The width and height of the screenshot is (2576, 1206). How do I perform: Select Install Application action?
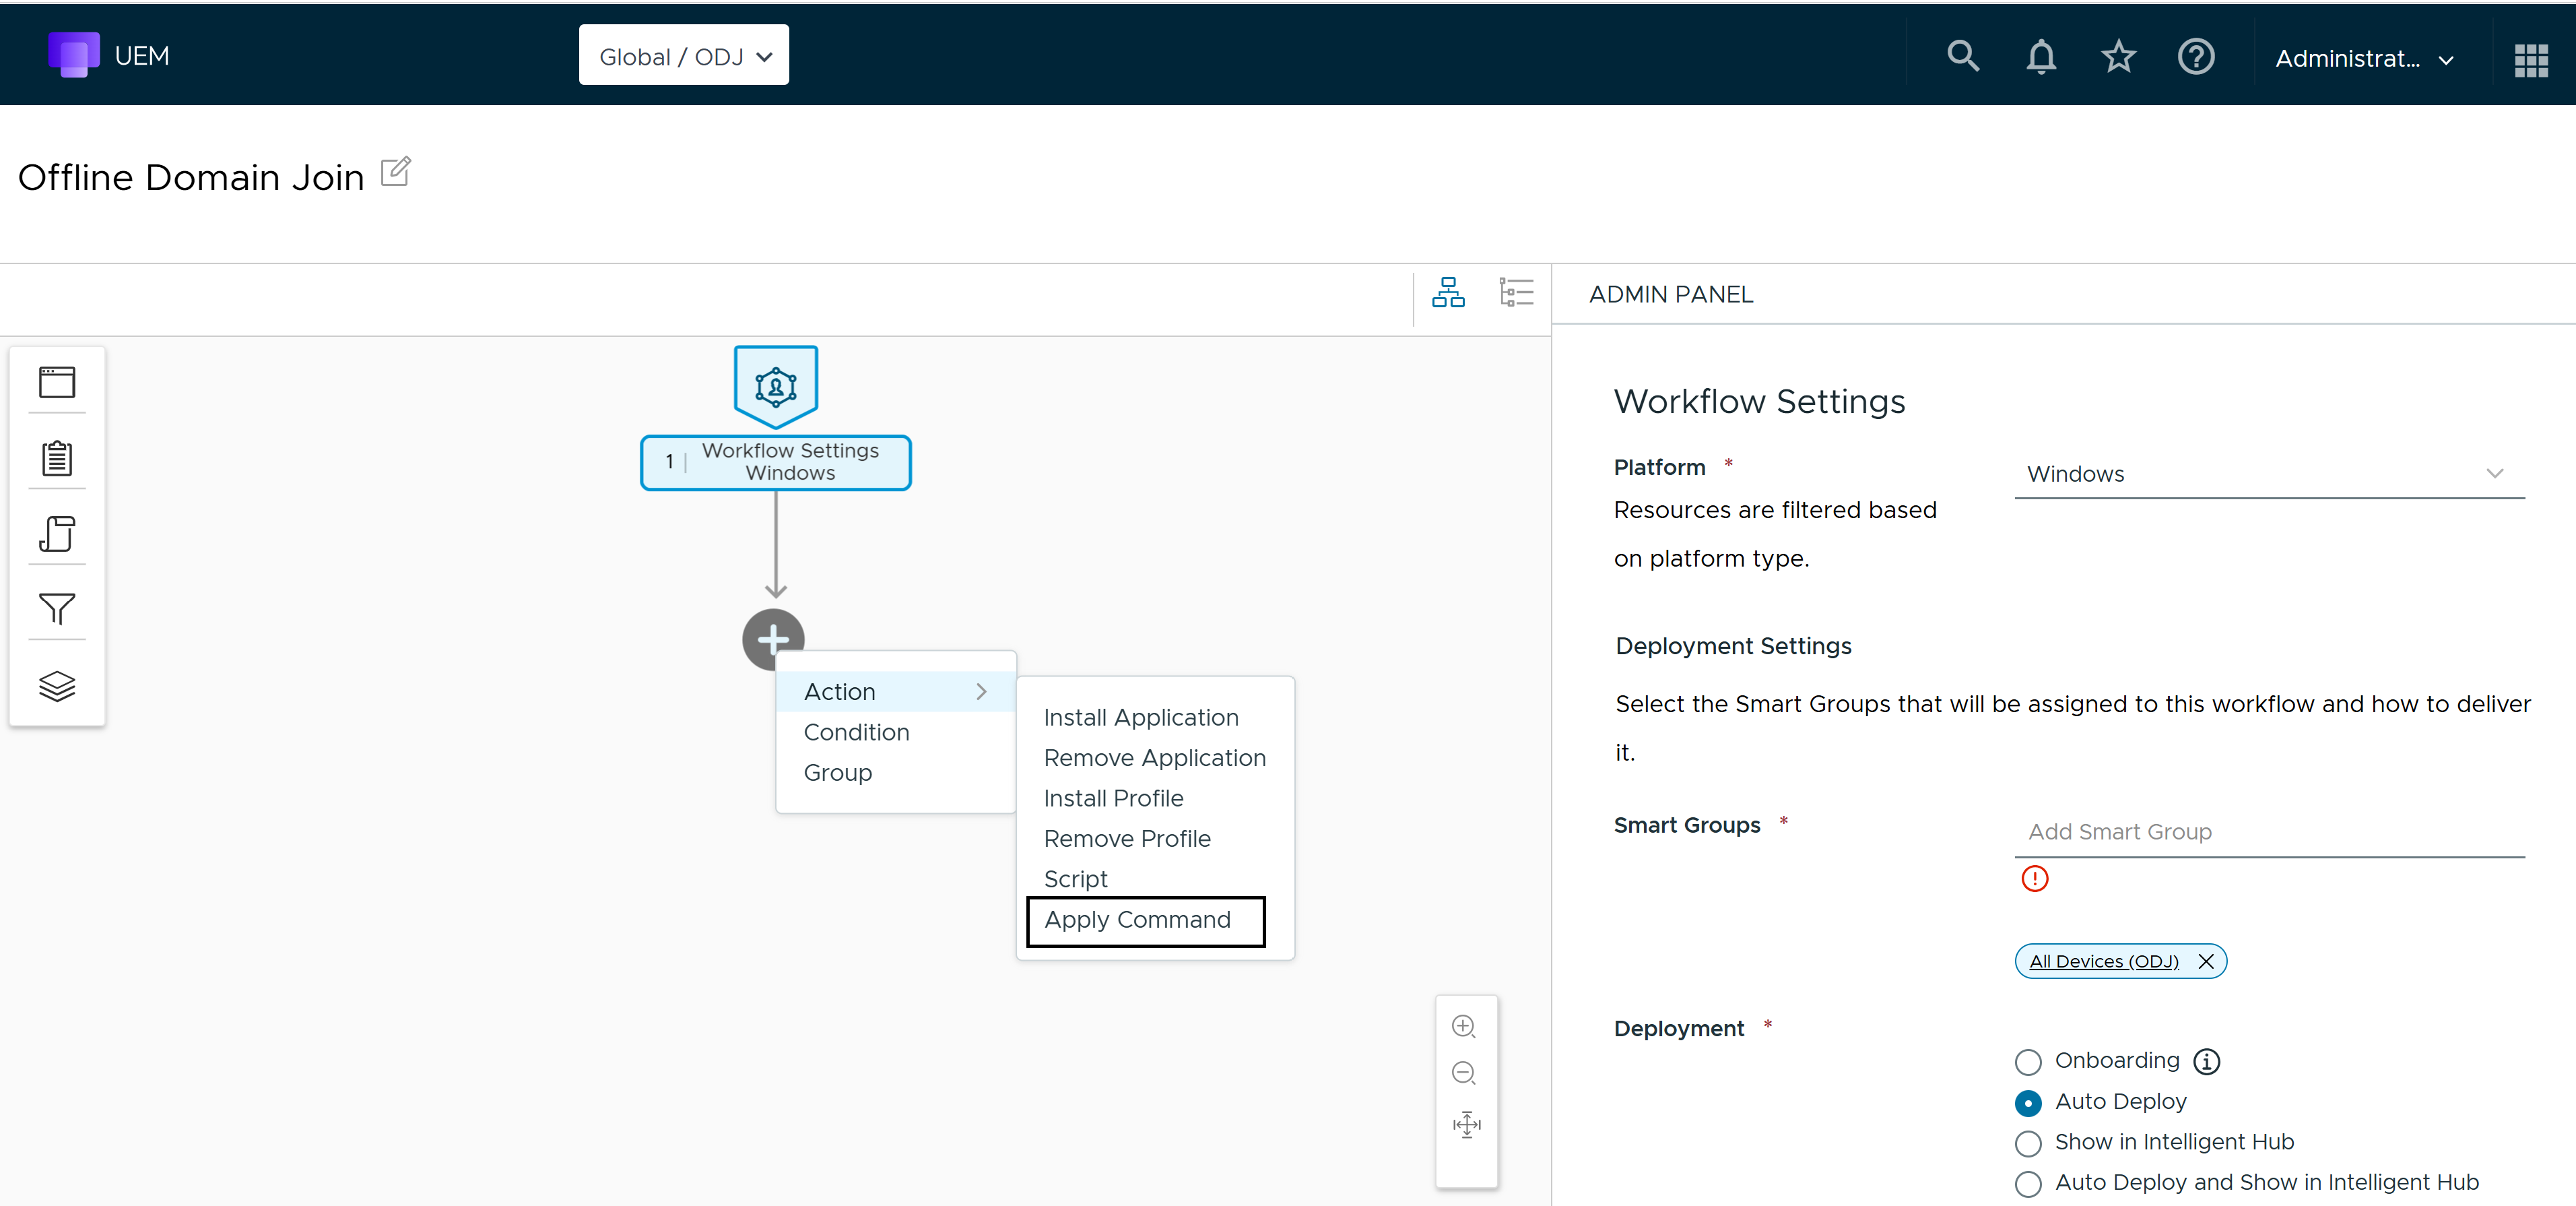1141,717
